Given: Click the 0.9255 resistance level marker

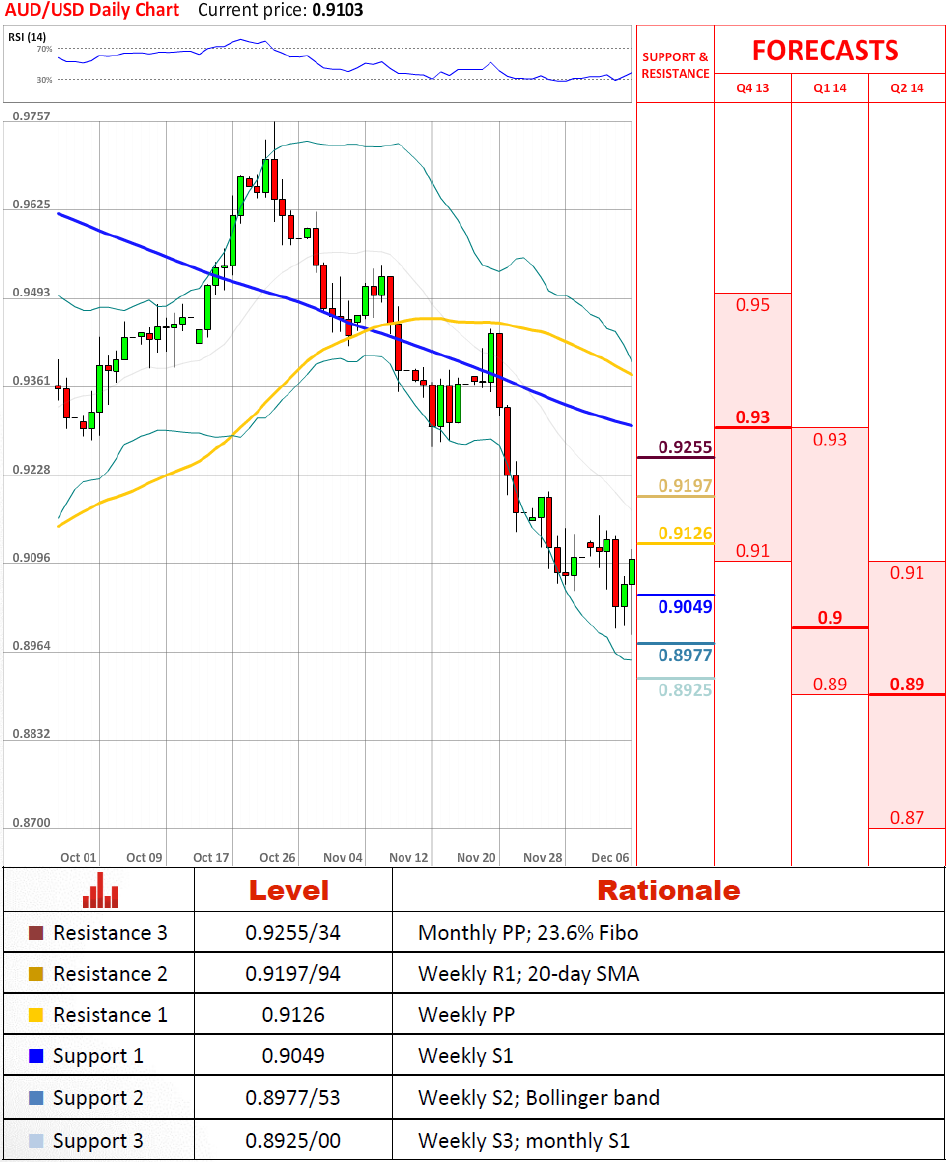Looking at the screenshot, I should coord(685,448).
